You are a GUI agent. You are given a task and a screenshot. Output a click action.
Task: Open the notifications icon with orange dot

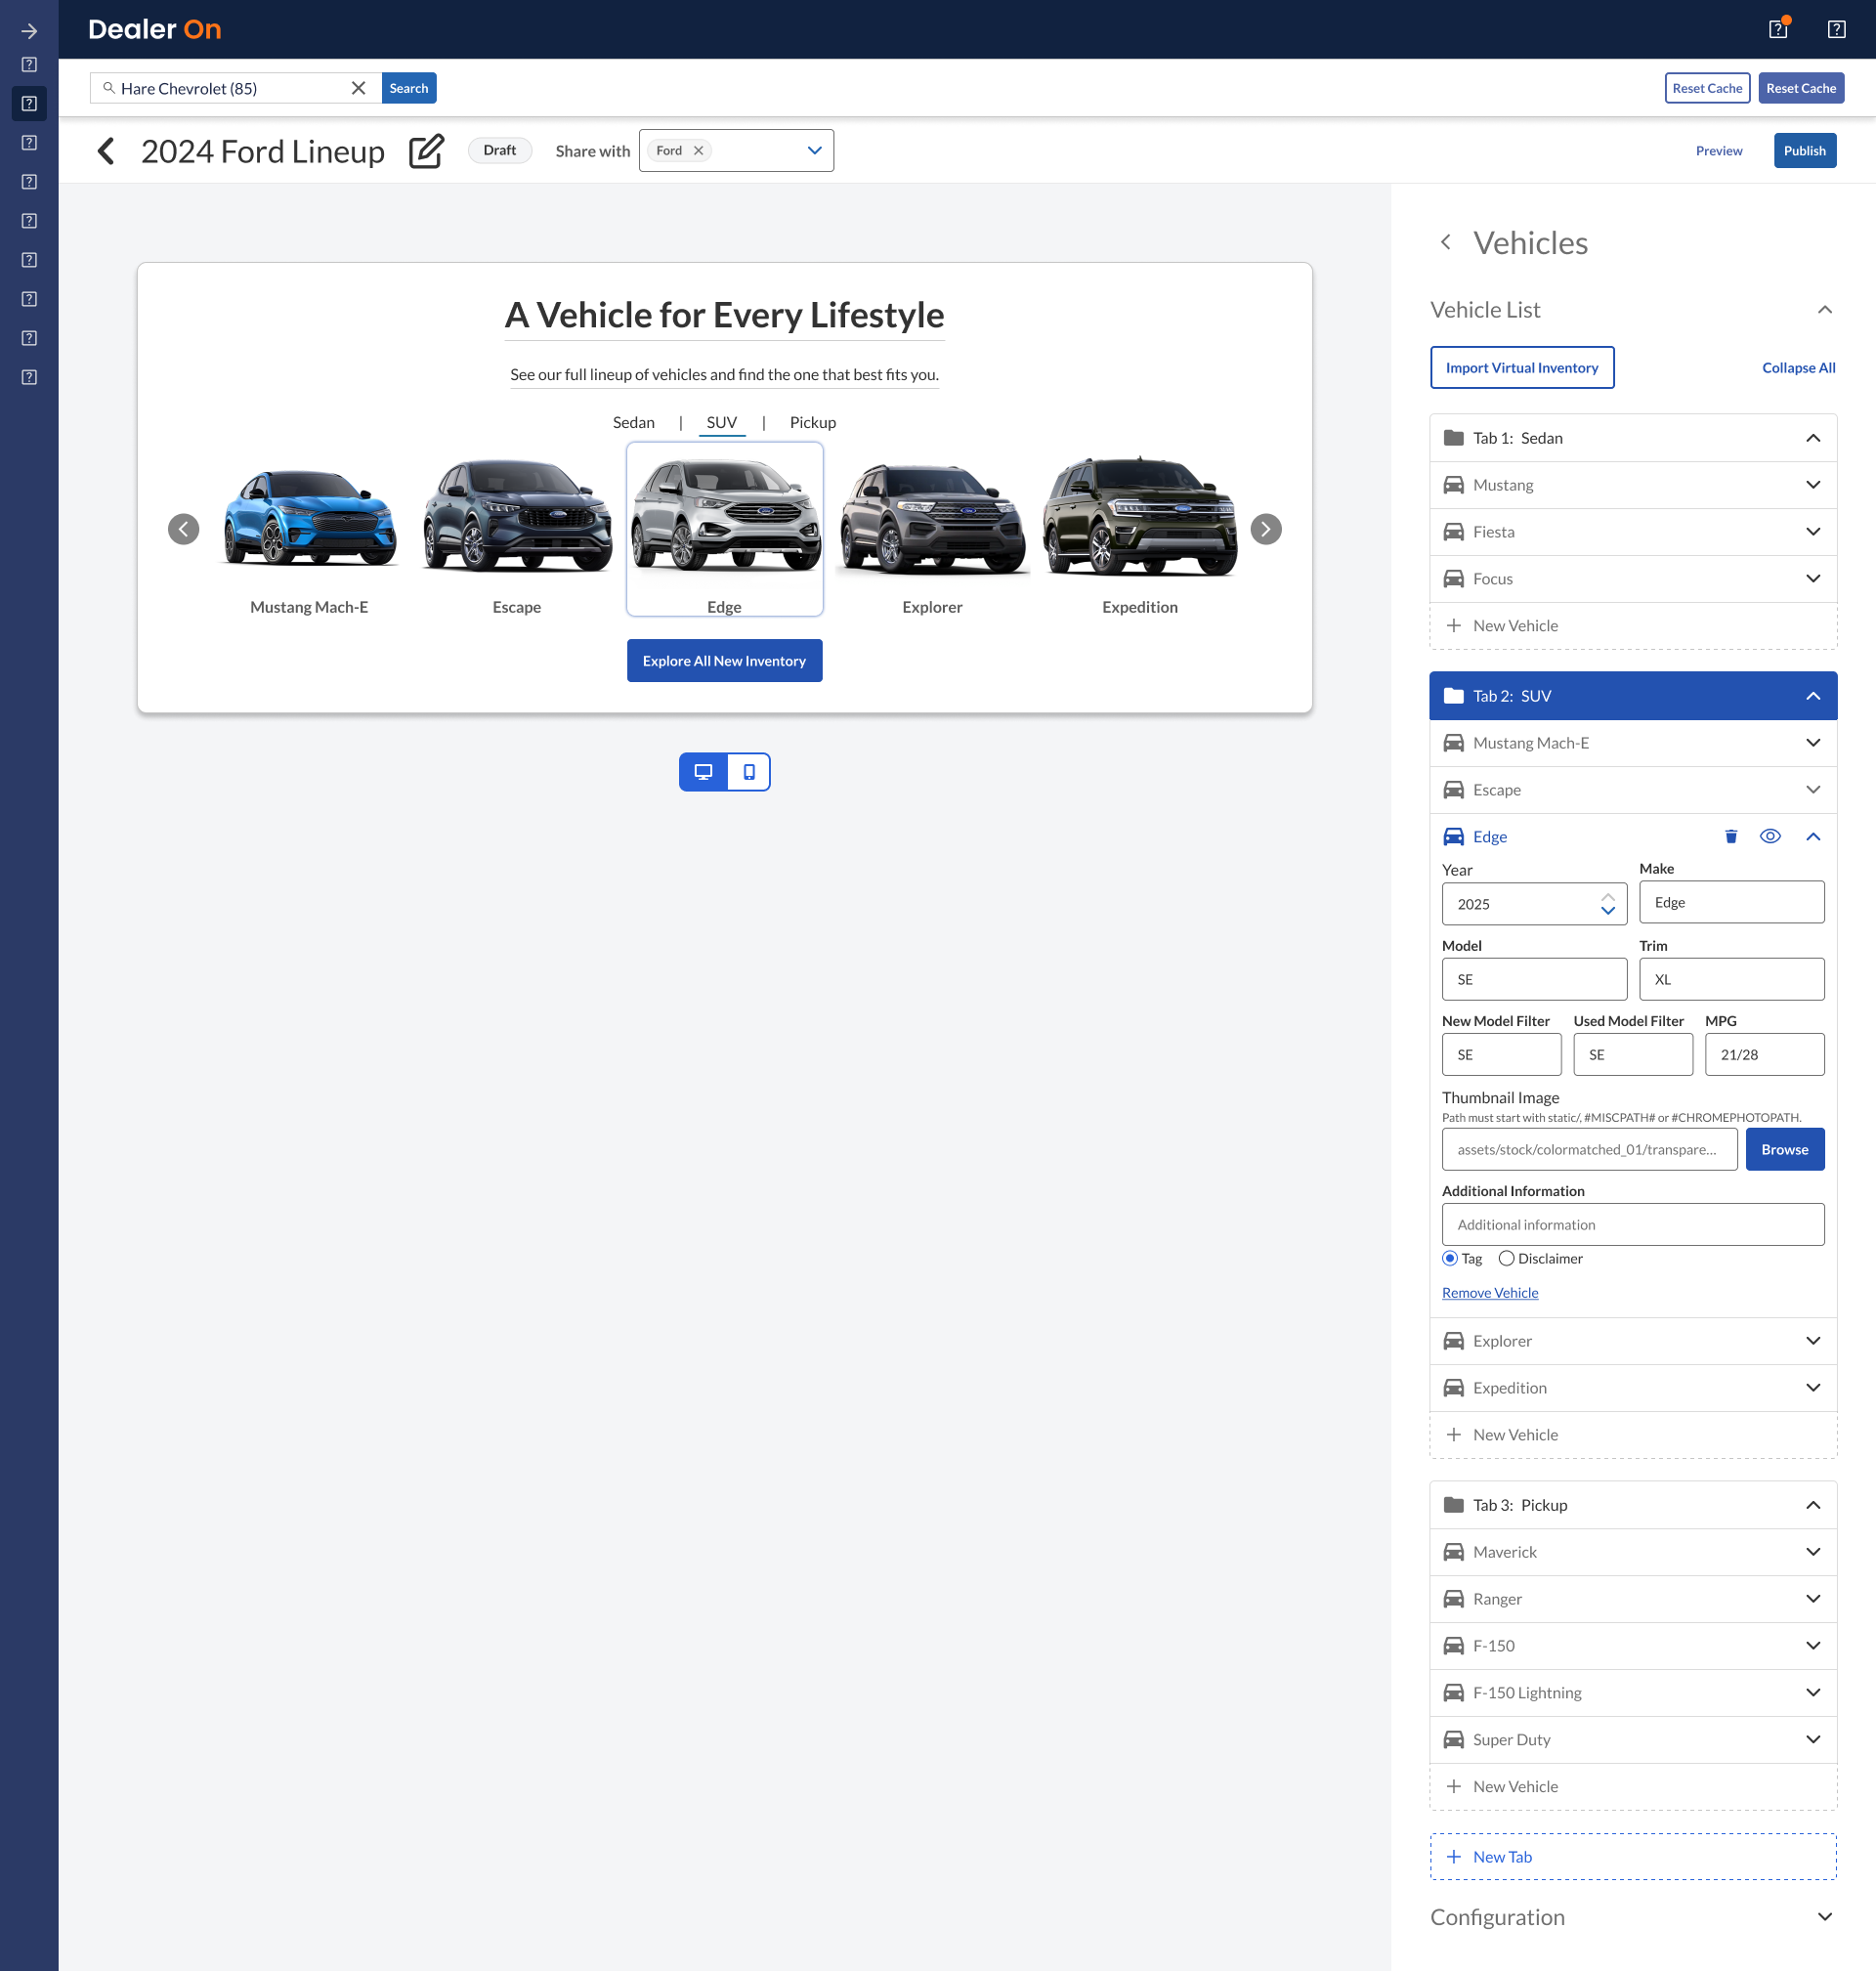1778,29
